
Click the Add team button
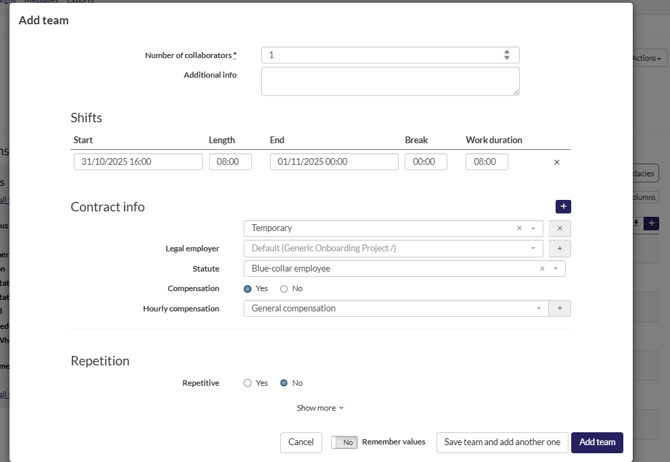pos(597,442)
